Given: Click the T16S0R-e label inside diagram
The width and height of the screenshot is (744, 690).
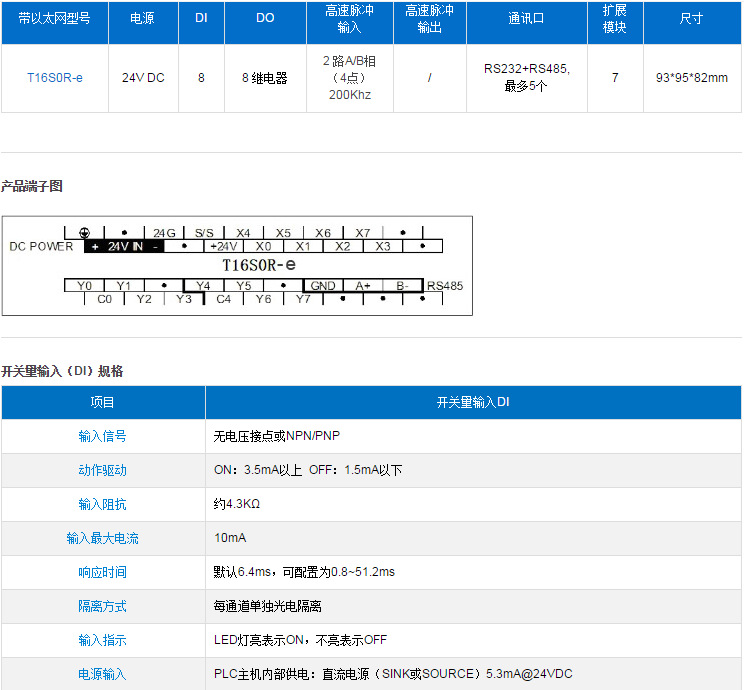Looking at the screenshot, I should 259,265.
